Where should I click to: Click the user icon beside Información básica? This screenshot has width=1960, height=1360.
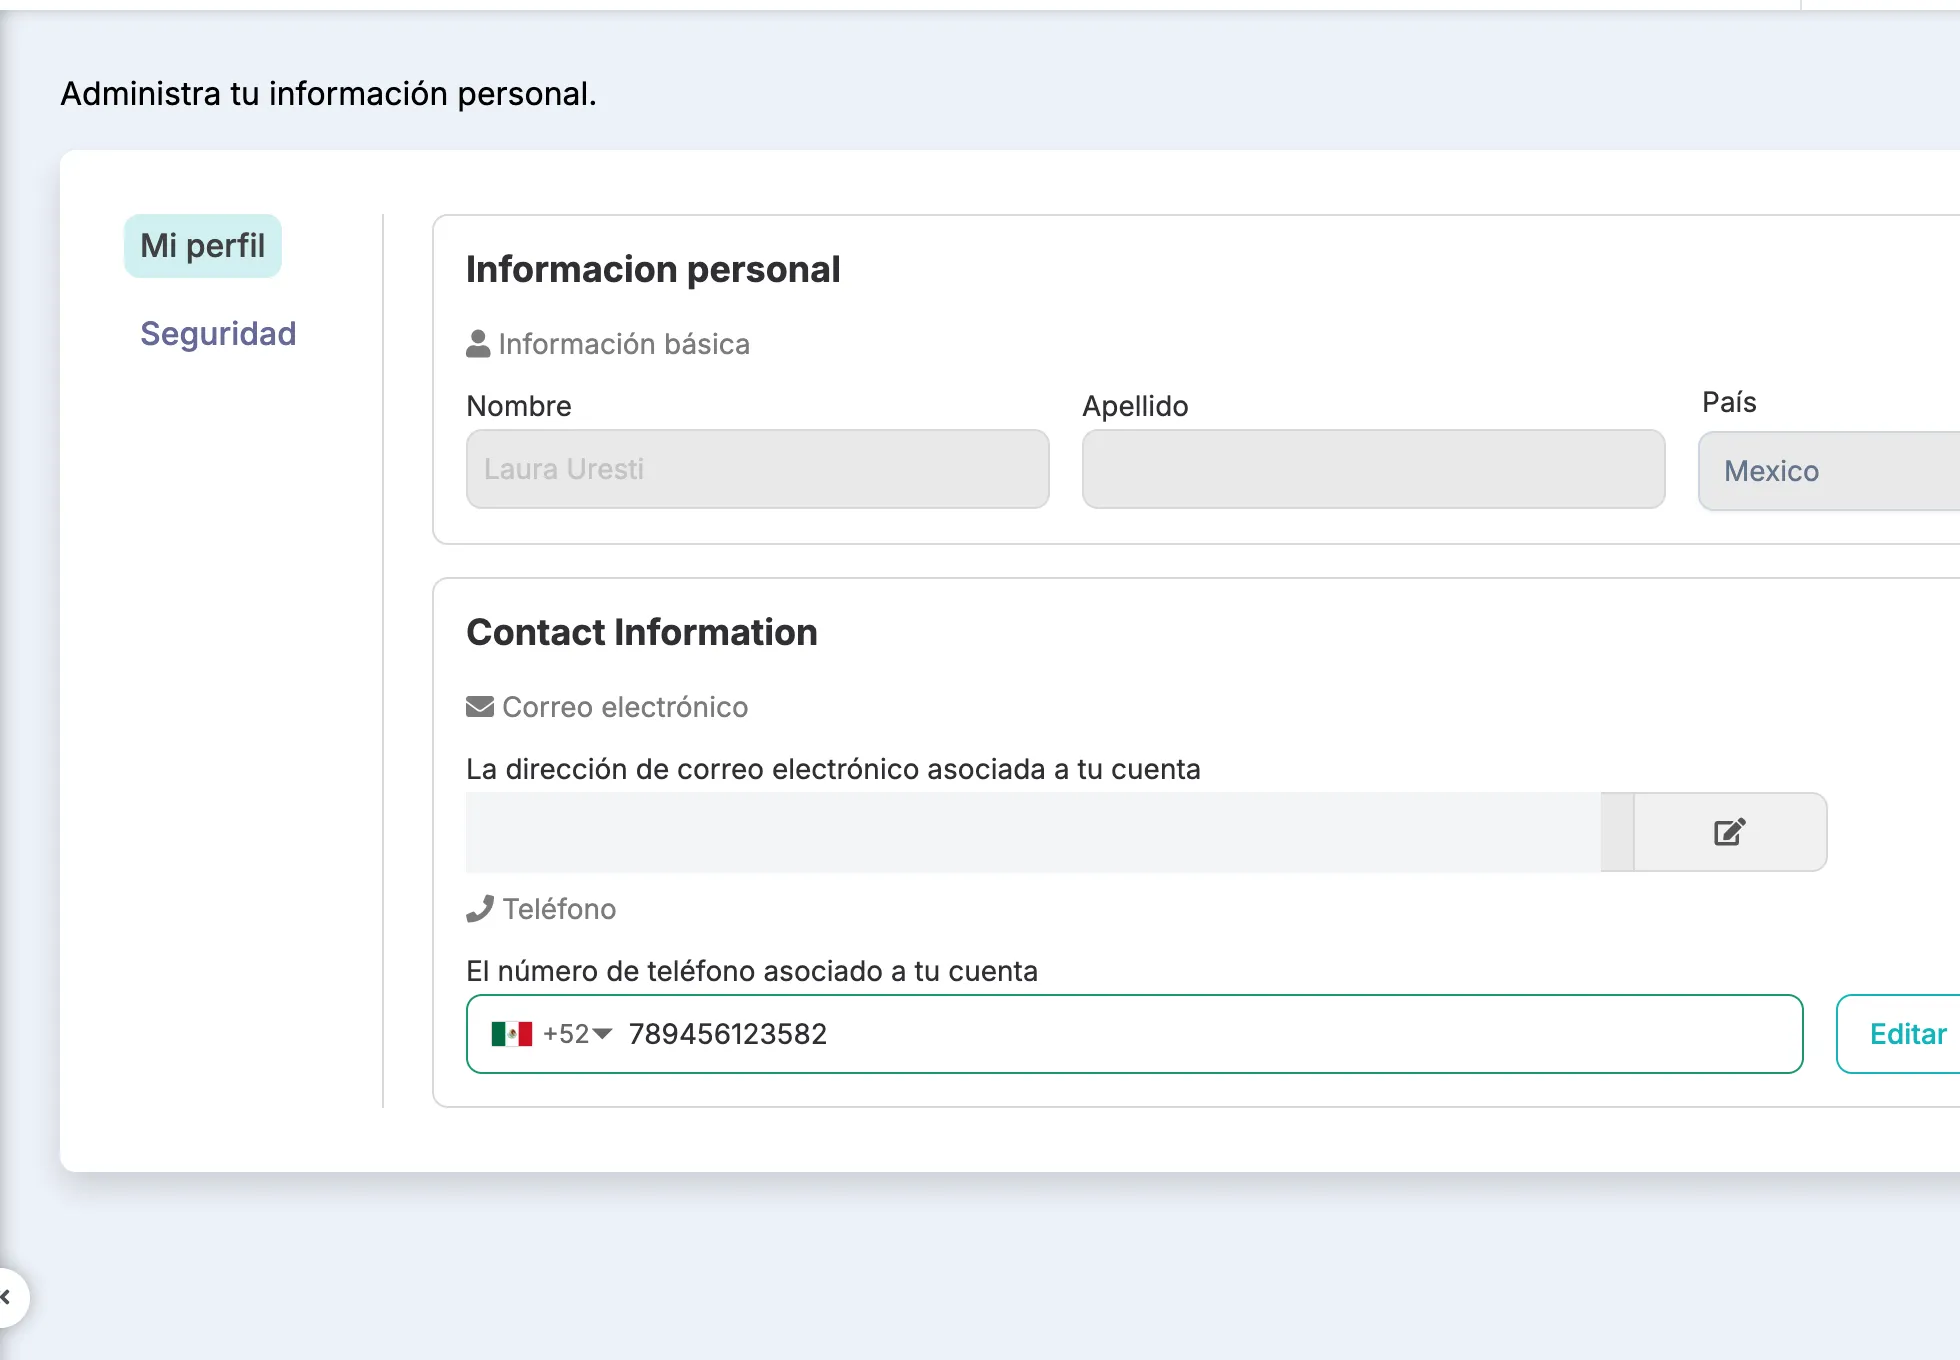[x=478, y=344]
